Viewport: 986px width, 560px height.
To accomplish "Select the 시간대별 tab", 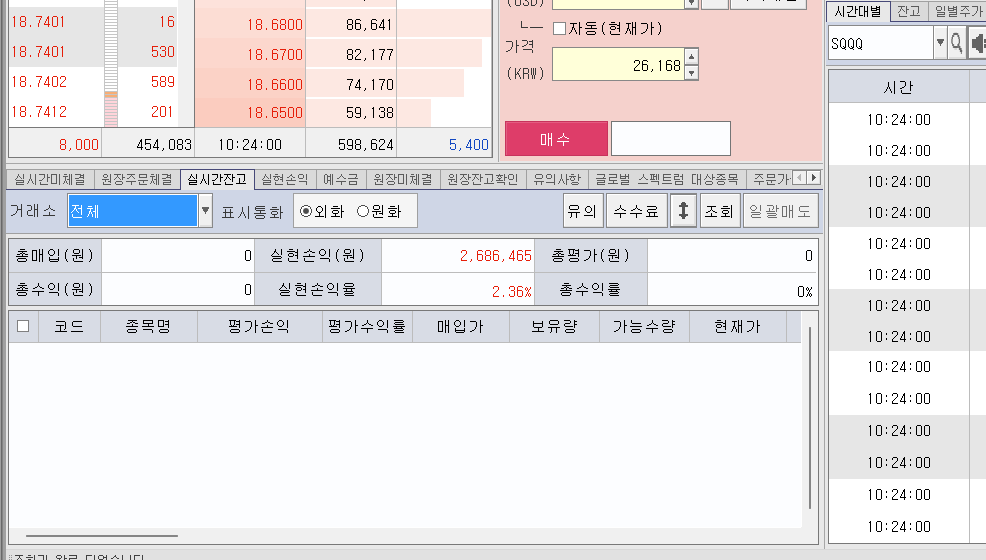I will pos(858,11).
